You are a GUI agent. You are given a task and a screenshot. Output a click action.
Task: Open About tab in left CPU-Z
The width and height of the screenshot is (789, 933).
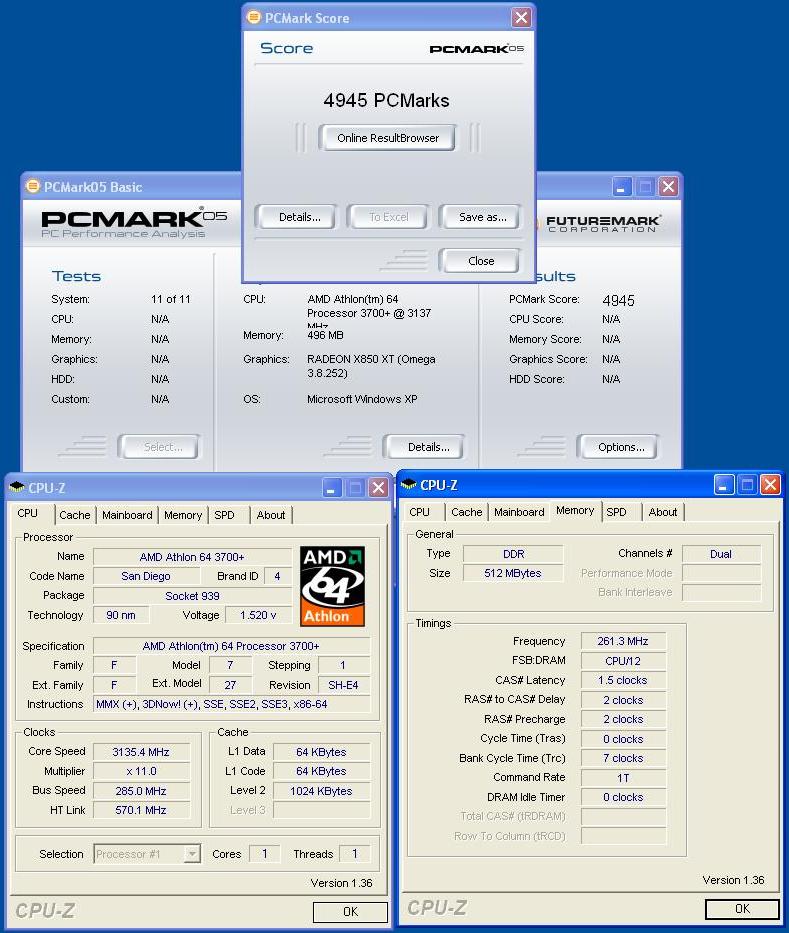click(271, 515)
